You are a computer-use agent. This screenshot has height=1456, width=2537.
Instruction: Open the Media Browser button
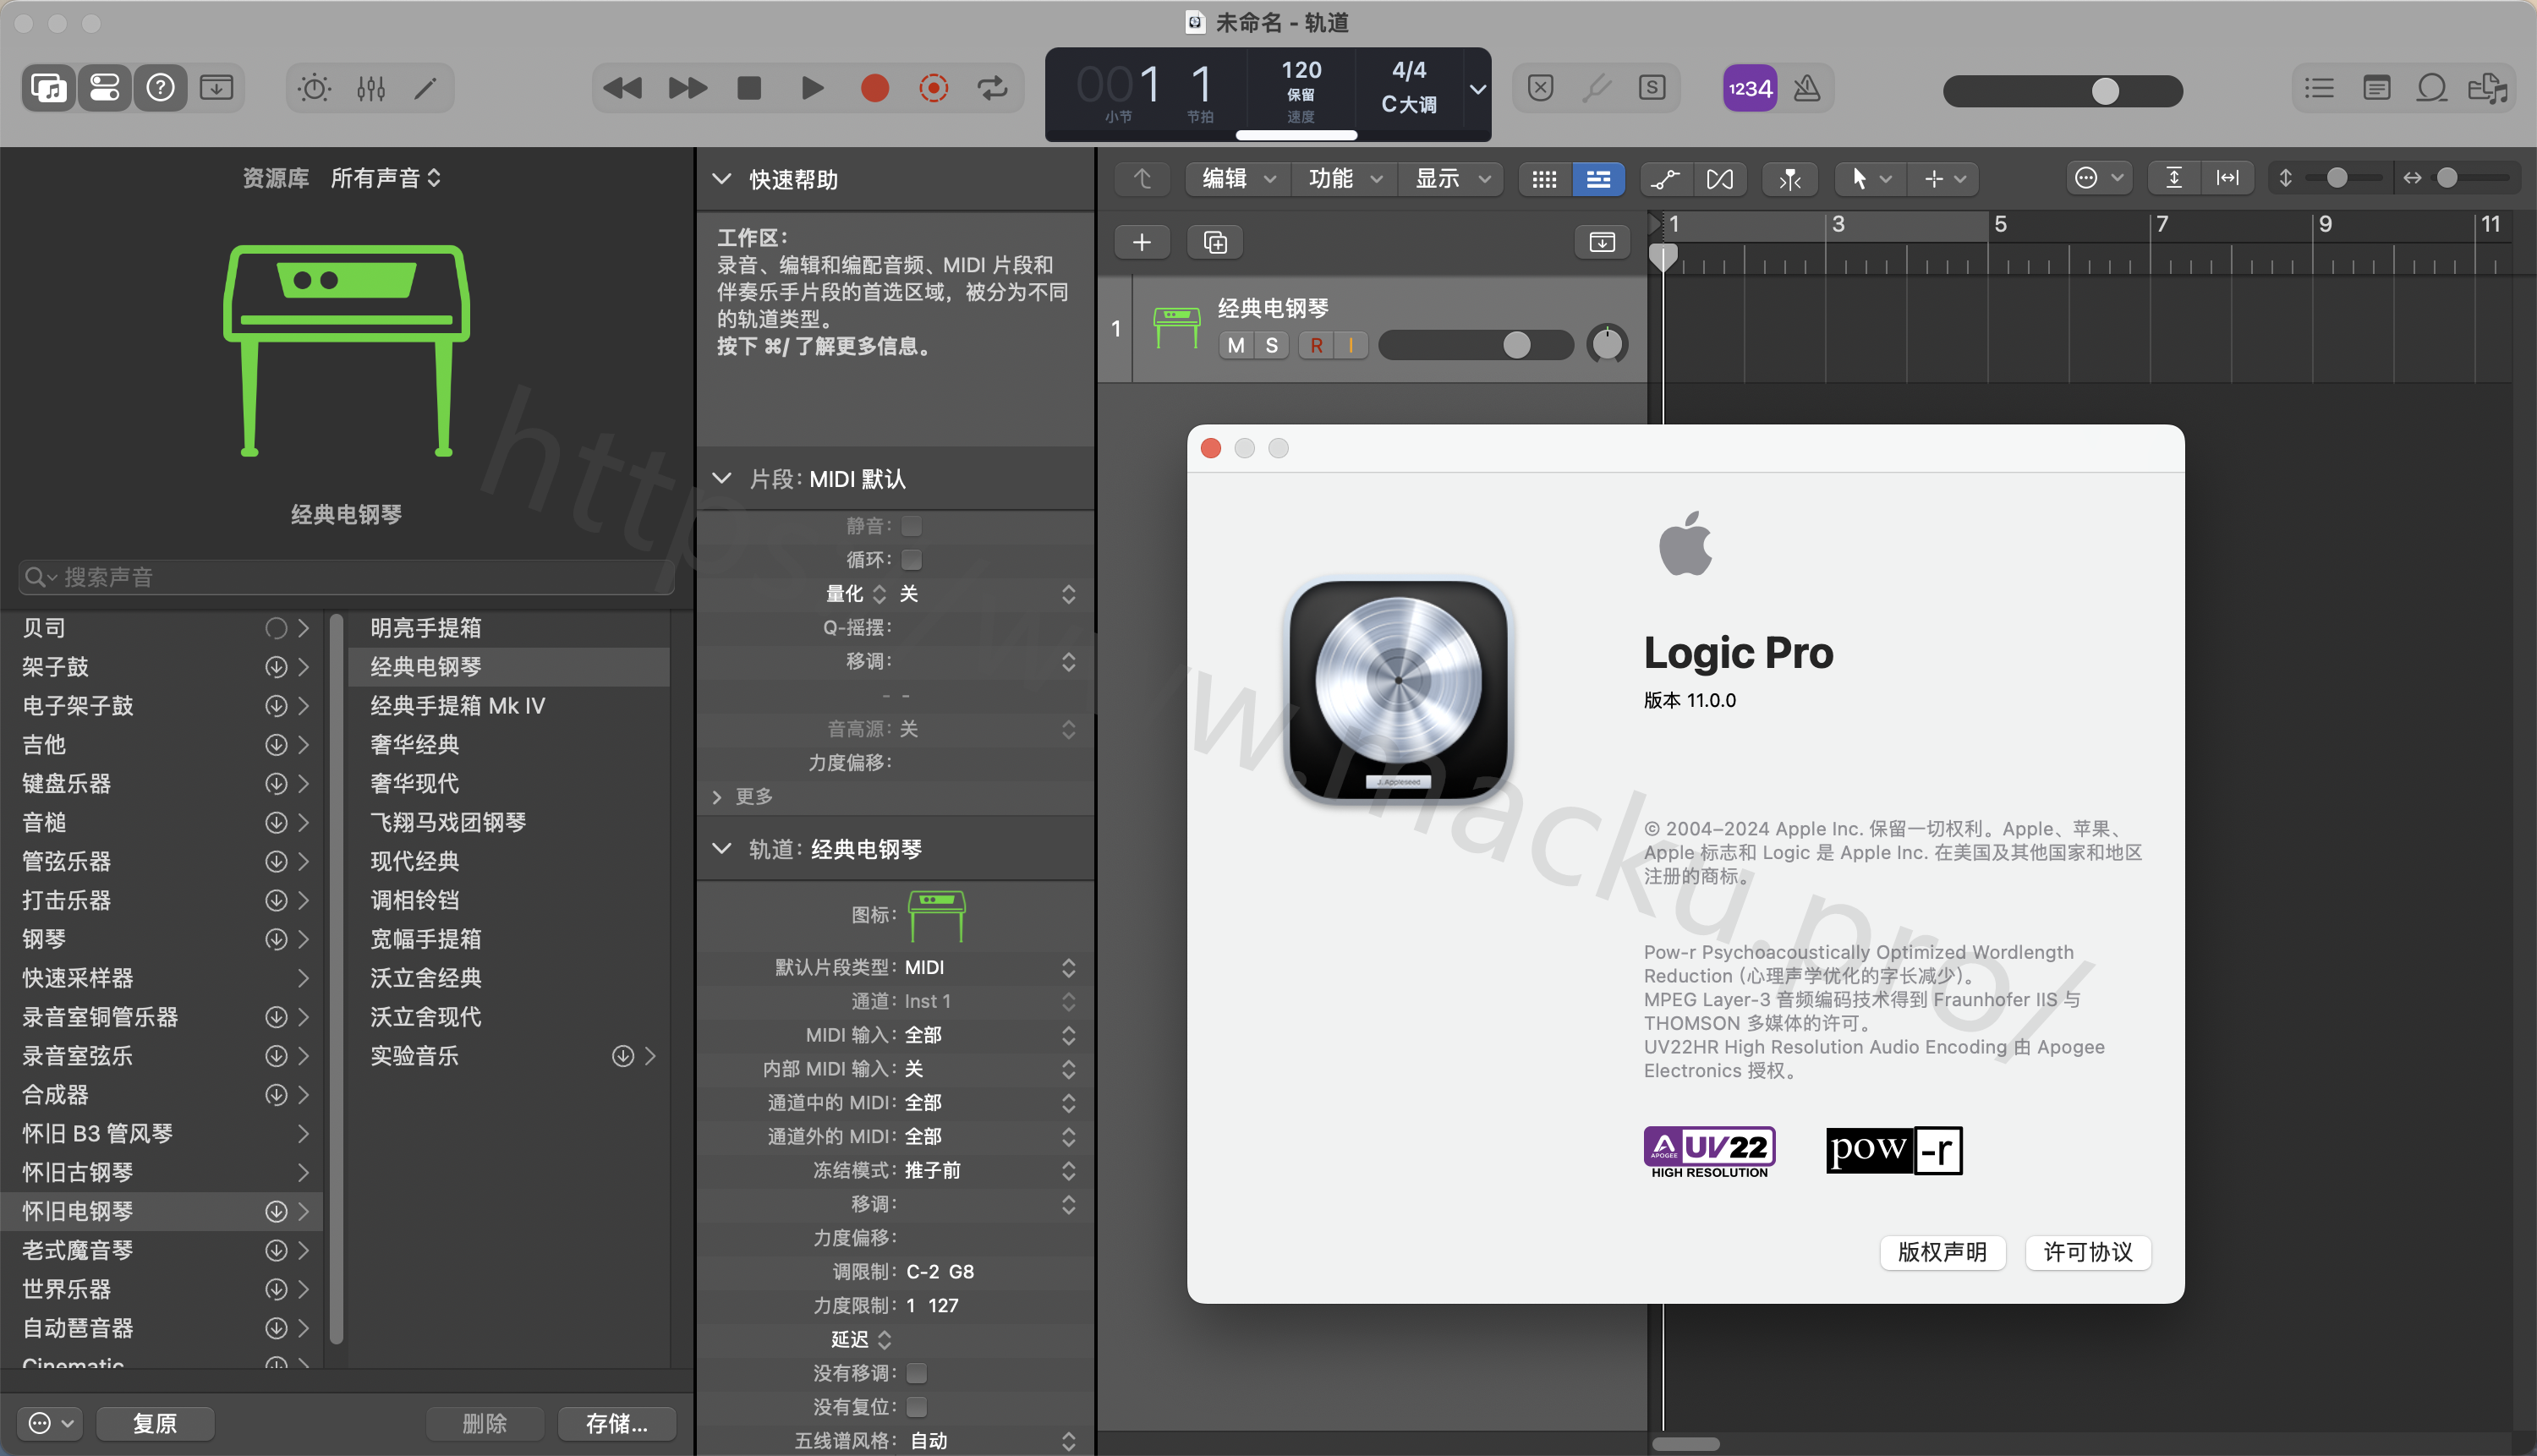coord(2487,88)
